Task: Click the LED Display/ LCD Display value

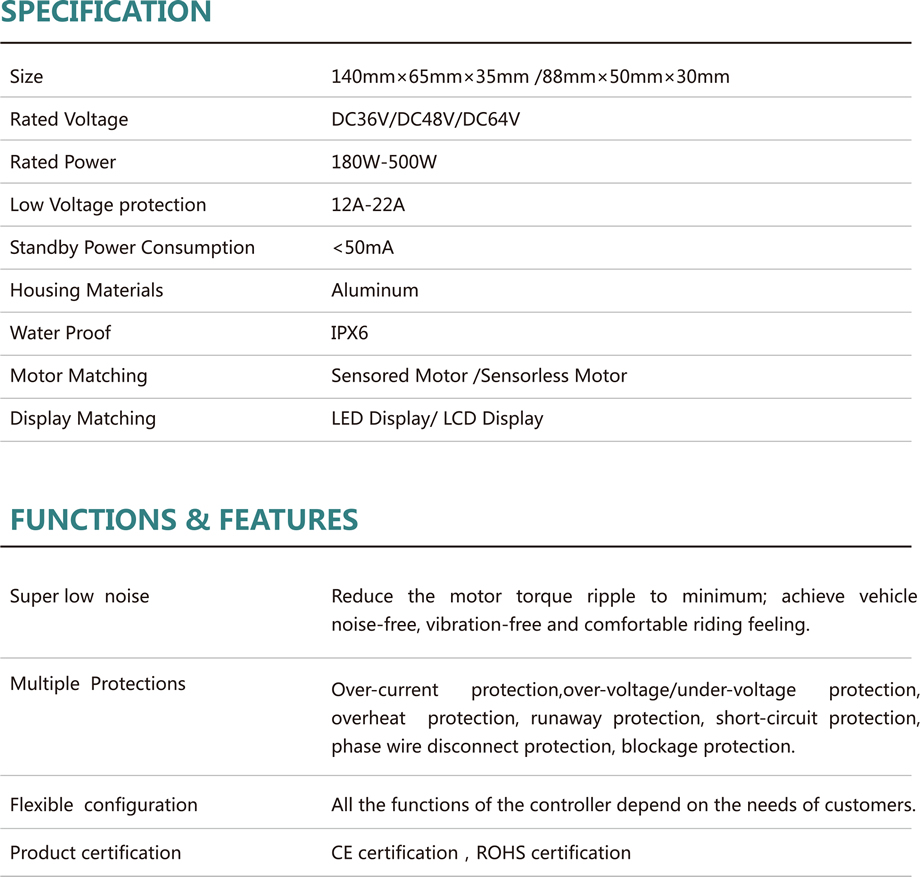Action: 437,419
